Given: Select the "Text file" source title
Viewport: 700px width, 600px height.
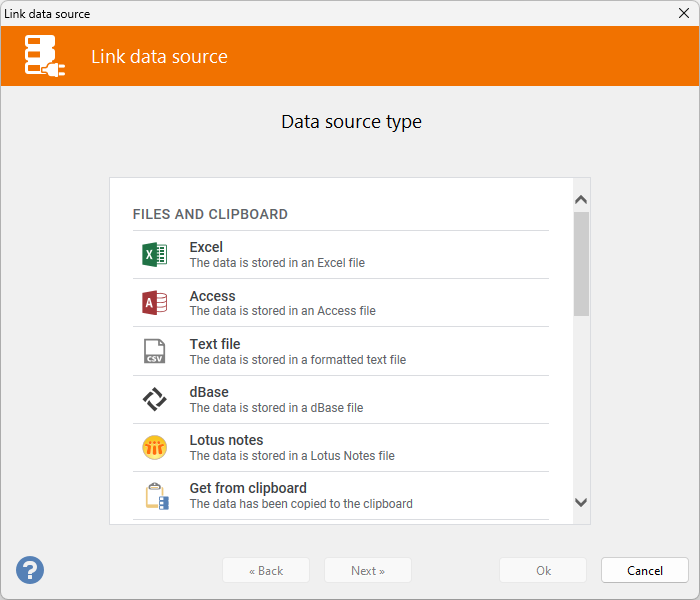Looking at the screenshot, I should click(x=215, y=344).
